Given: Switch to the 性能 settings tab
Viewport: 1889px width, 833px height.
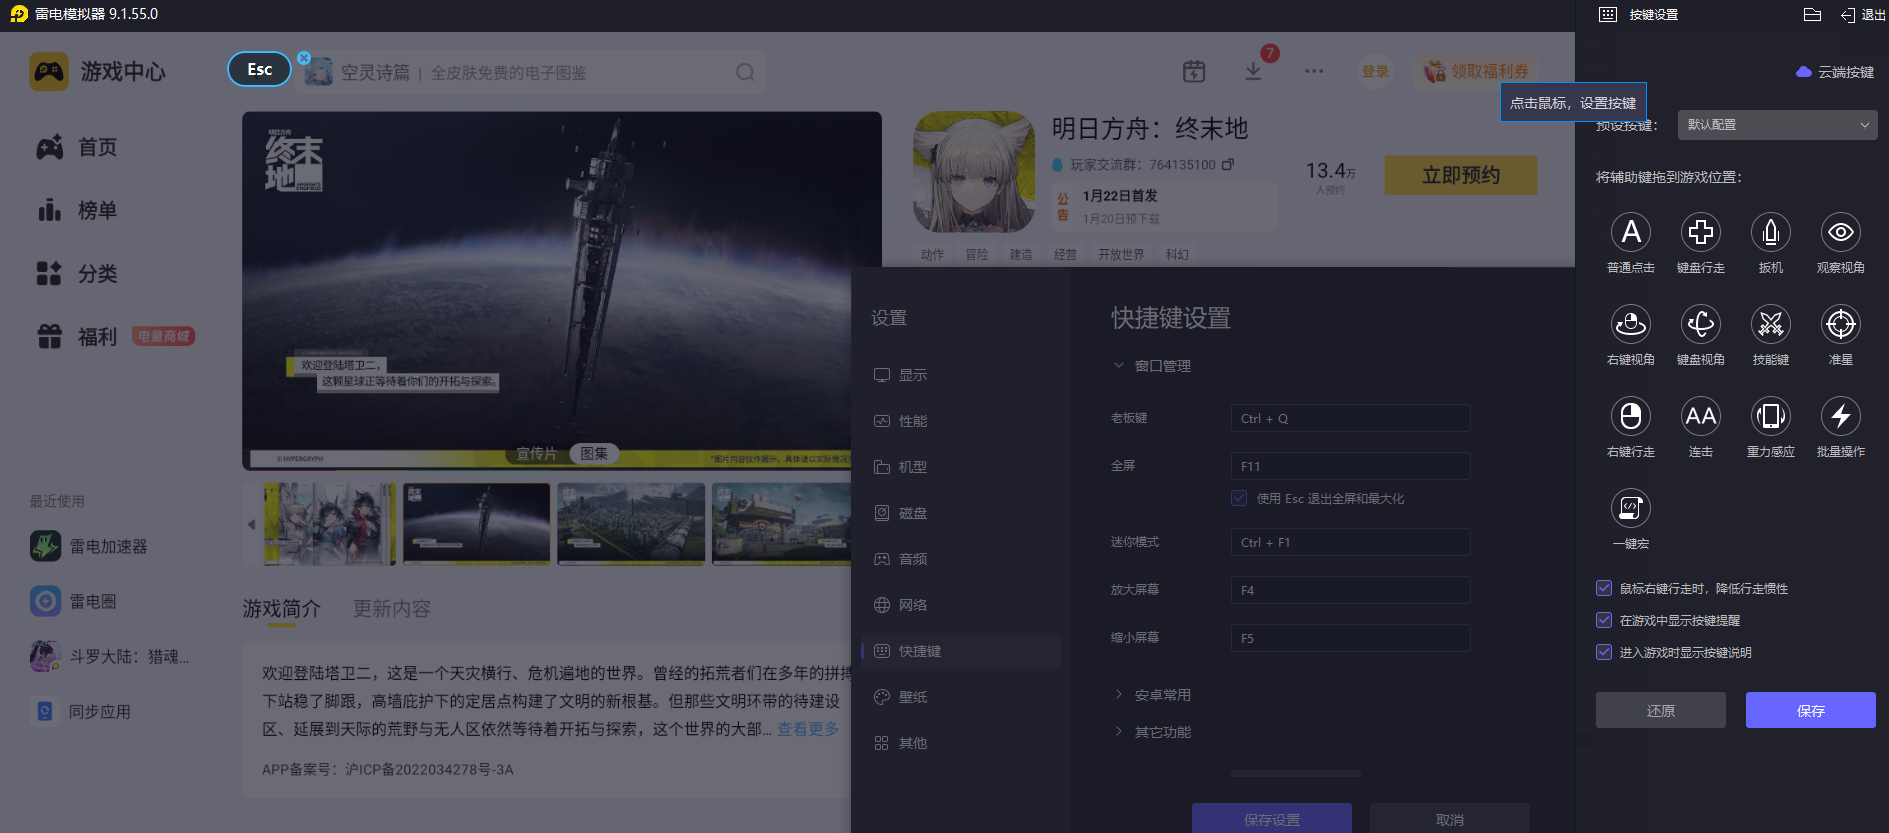Looking at the screenshot, I should click(912, 421).
